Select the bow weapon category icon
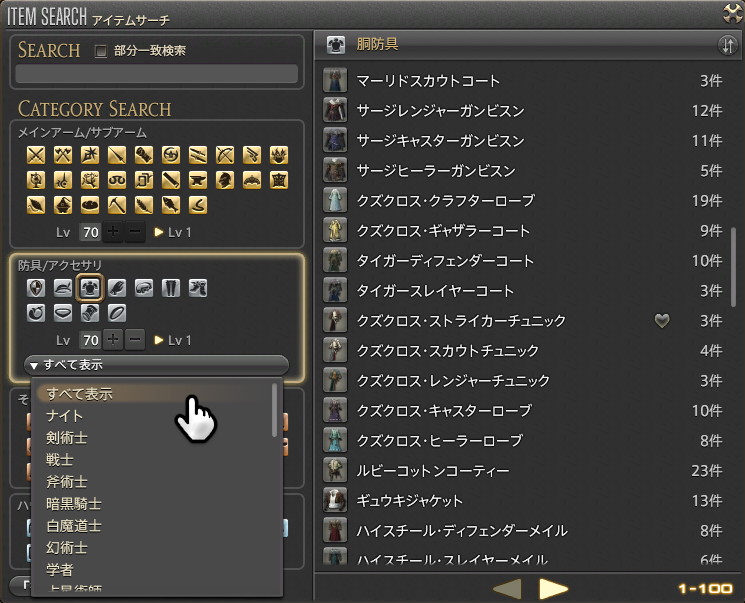Viewport: 745px width, 603px height. click(225, 155)
